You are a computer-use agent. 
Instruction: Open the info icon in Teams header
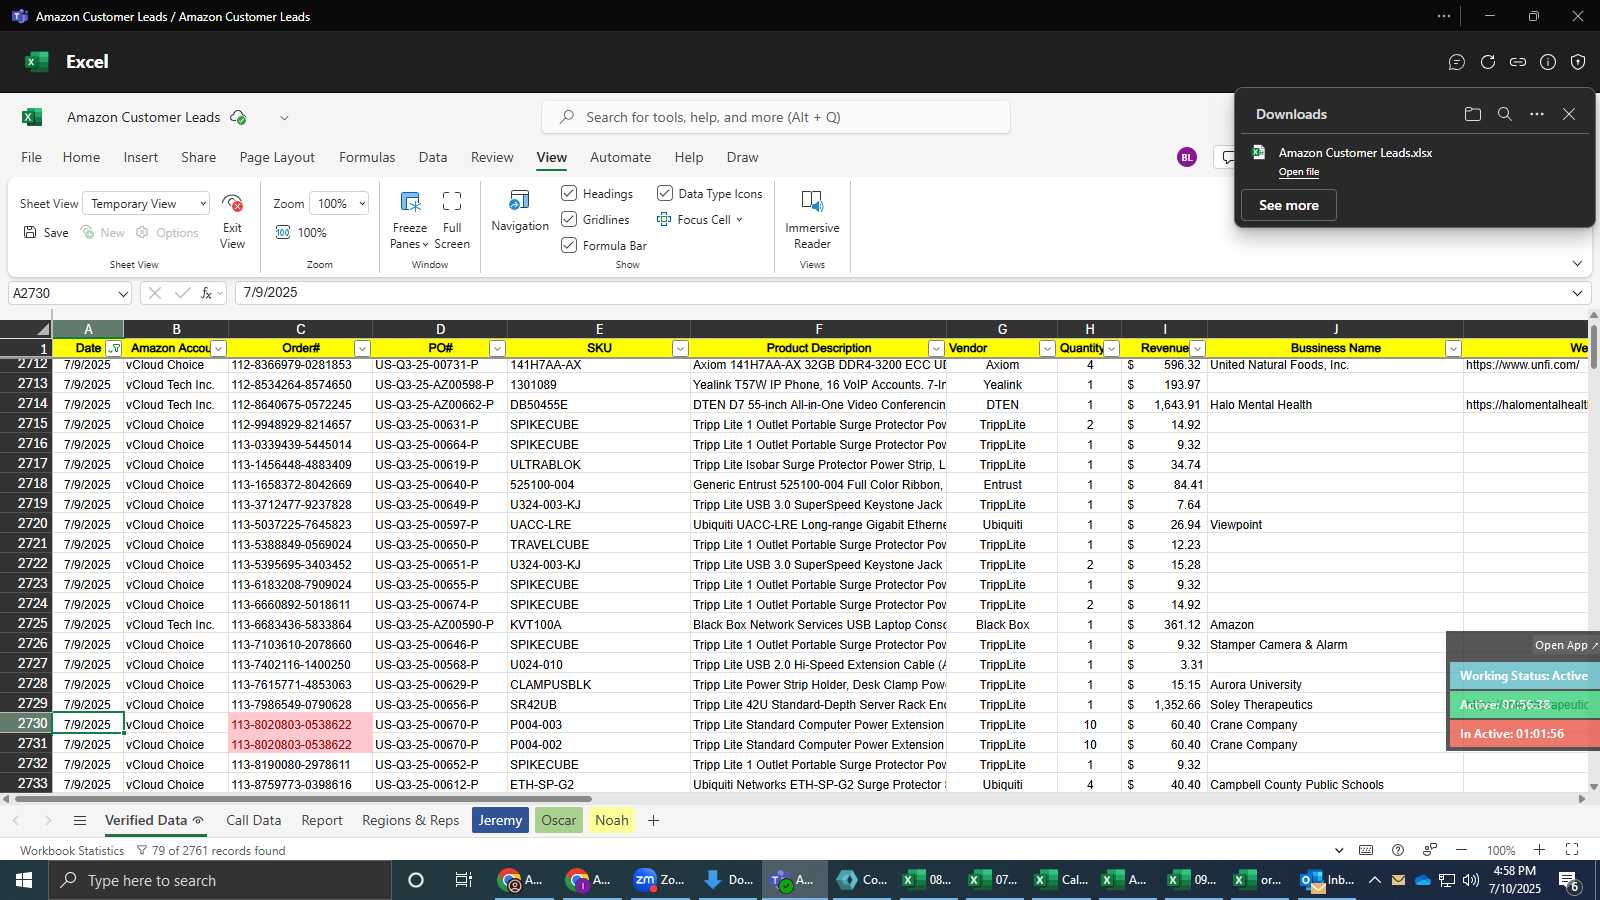point(1548,62)
